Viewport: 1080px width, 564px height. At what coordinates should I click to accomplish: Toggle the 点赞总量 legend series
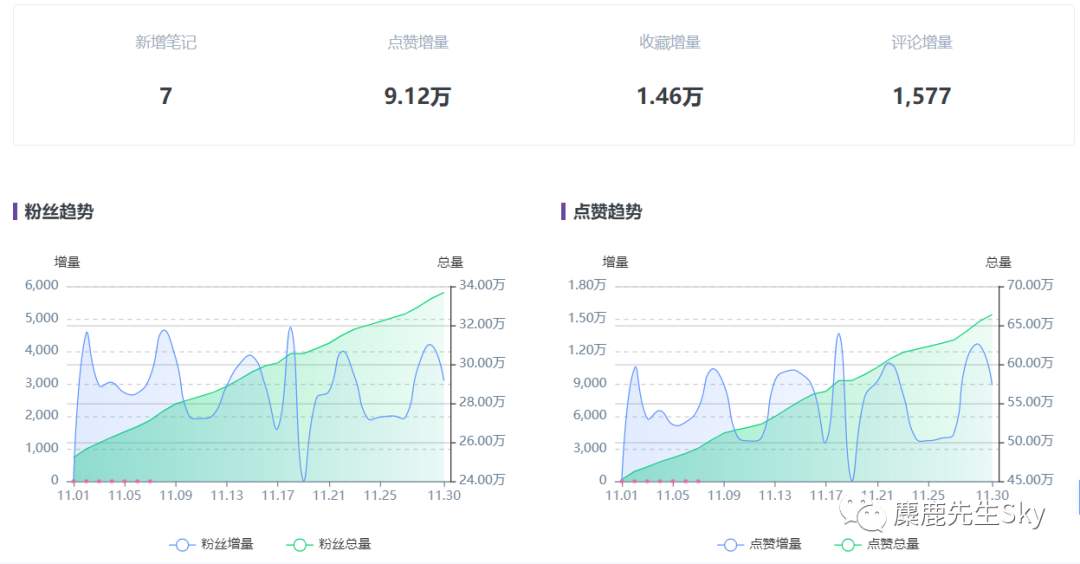point(876,544)
